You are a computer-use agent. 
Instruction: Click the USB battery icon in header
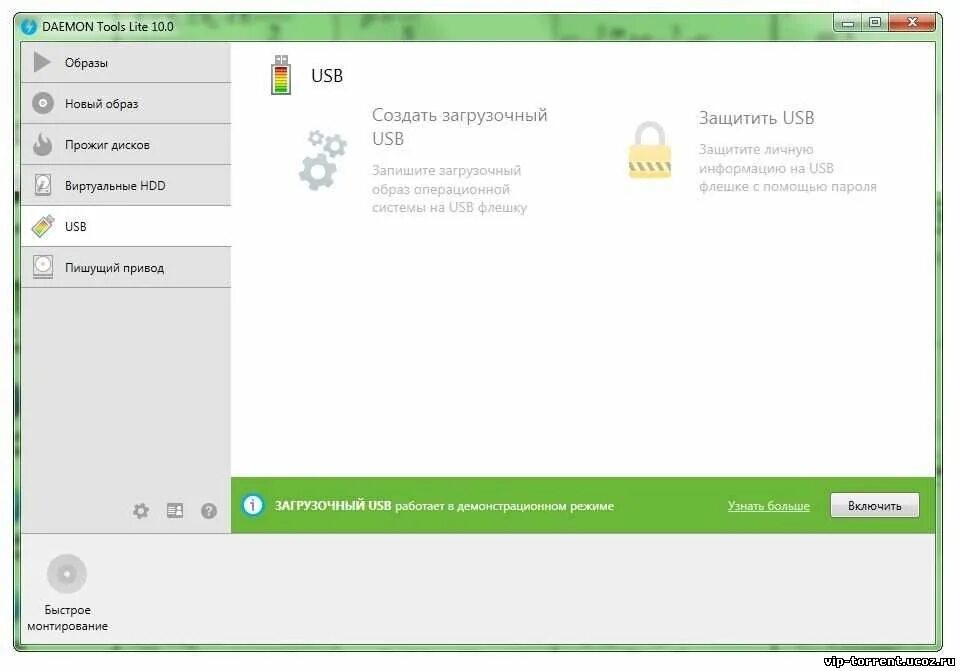pos(281,75)
